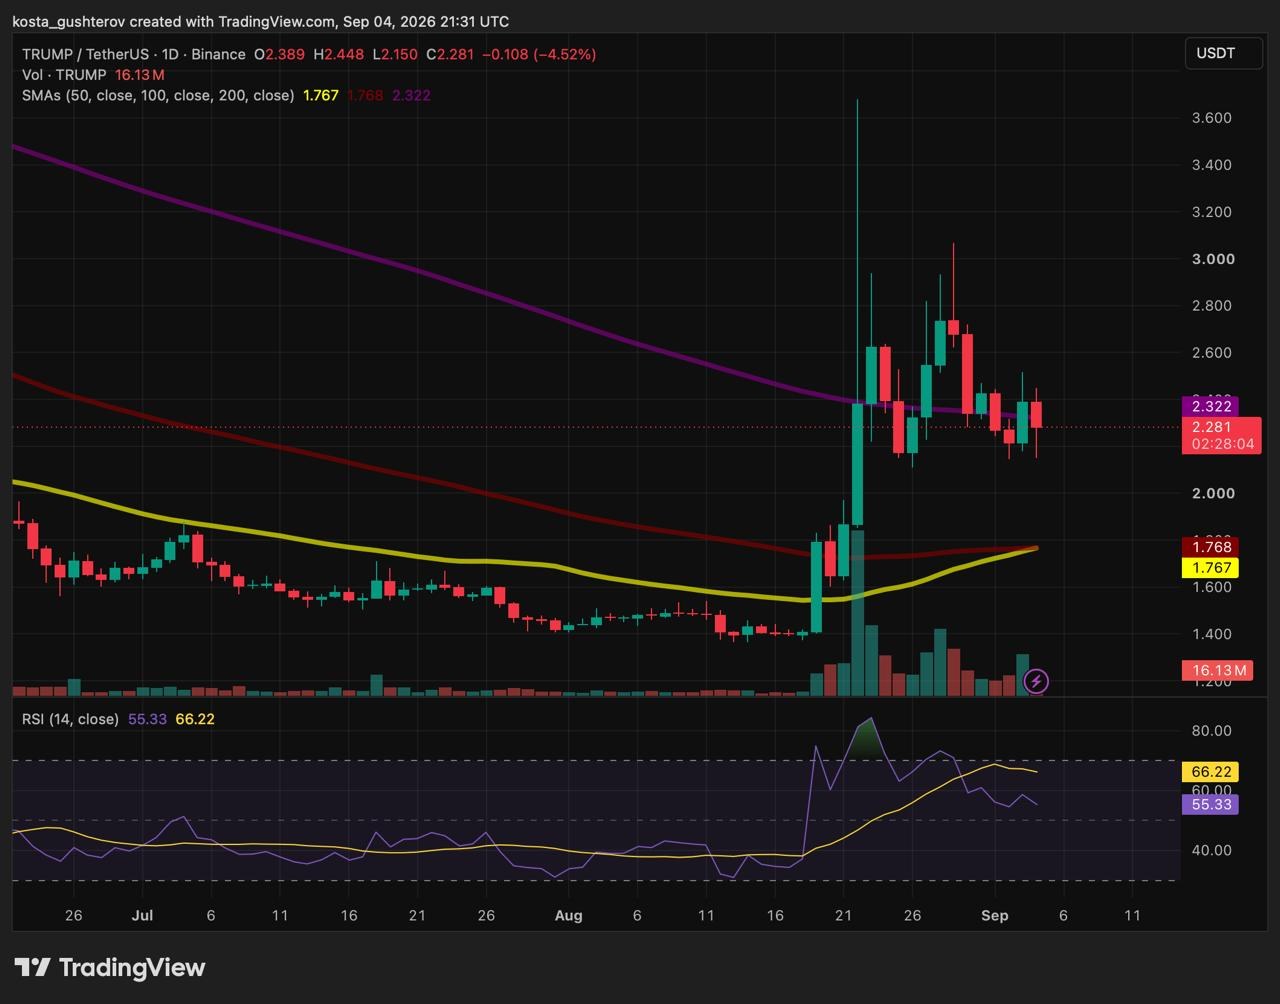Viewport: 1280px width, 1004px height.
Task: Select the Vol · TRUMP indicator legend
Action: pyautogui.click(x=64, y=75)
